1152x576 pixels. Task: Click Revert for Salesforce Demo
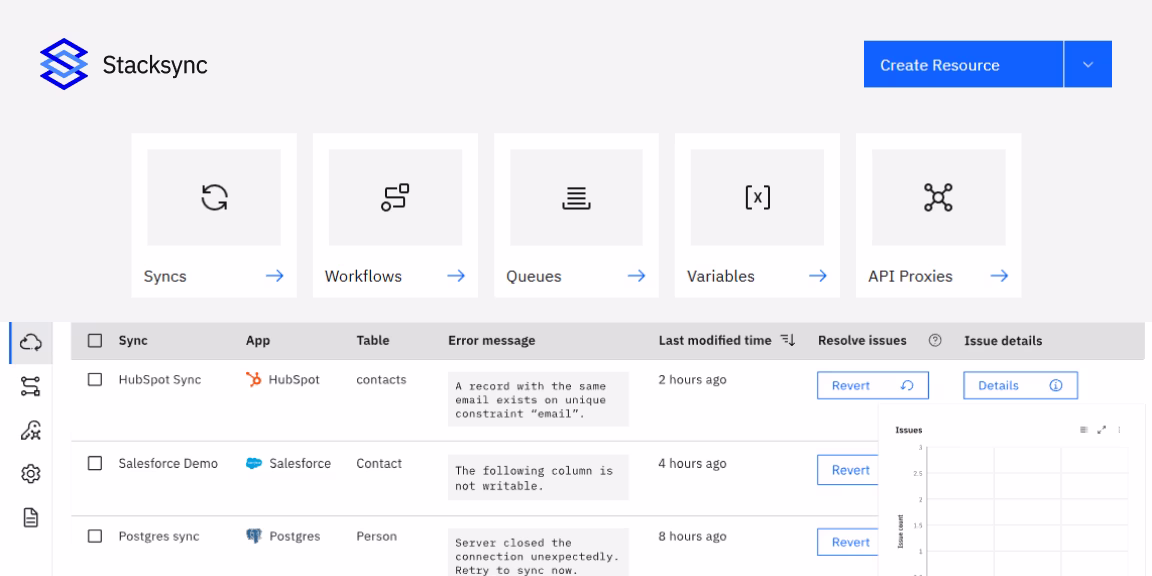(849, 470)
